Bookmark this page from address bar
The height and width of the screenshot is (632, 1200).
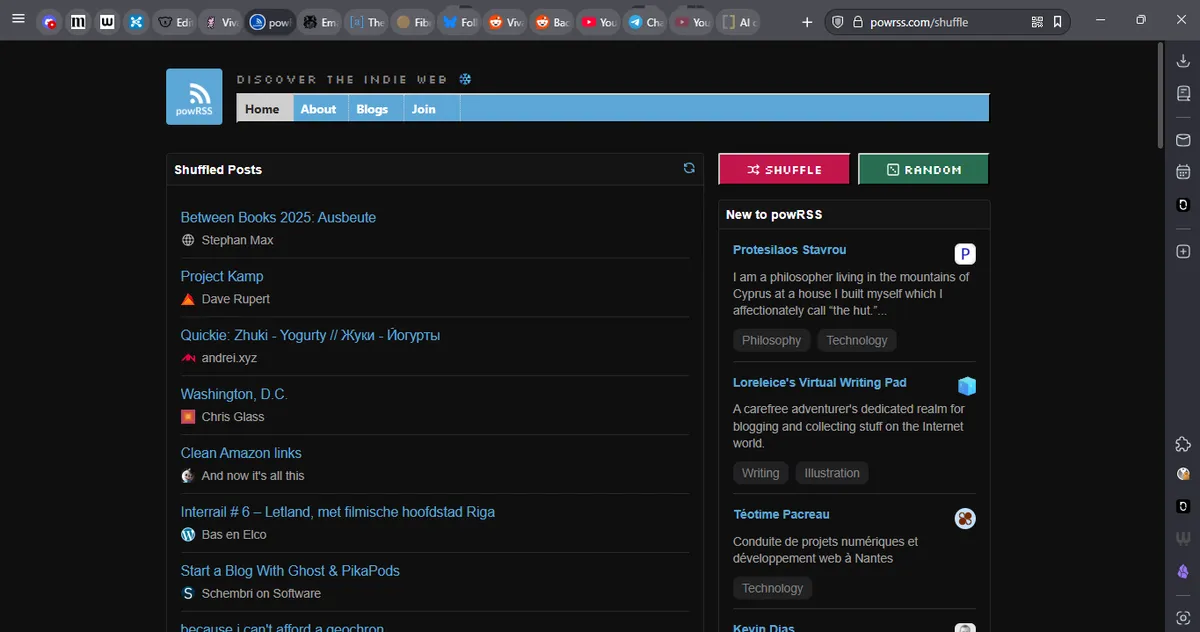tap(1057, 21)
